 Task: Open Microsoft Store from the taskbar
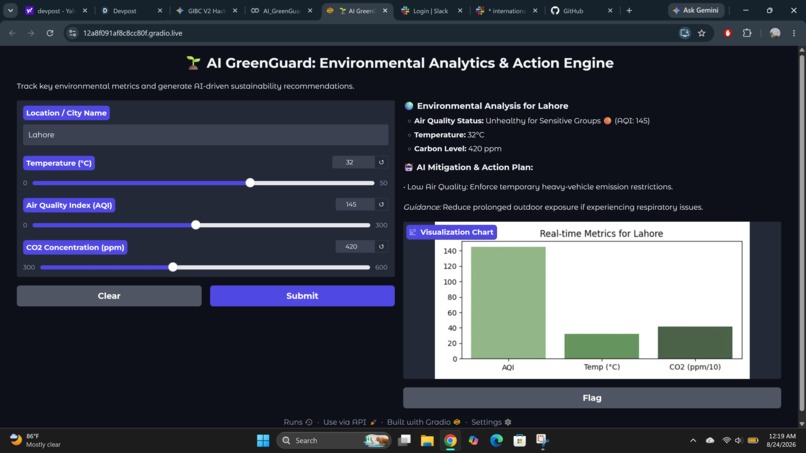tap(520, 440)
